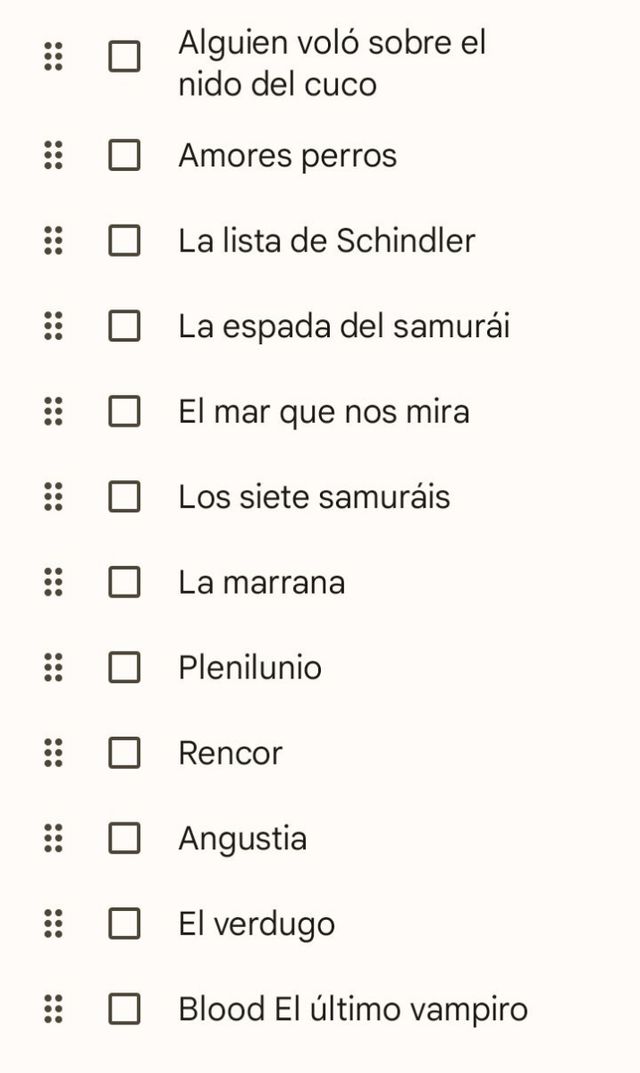
Task: Select the title La lista de Schindler
Action: (x=328, y=240)
